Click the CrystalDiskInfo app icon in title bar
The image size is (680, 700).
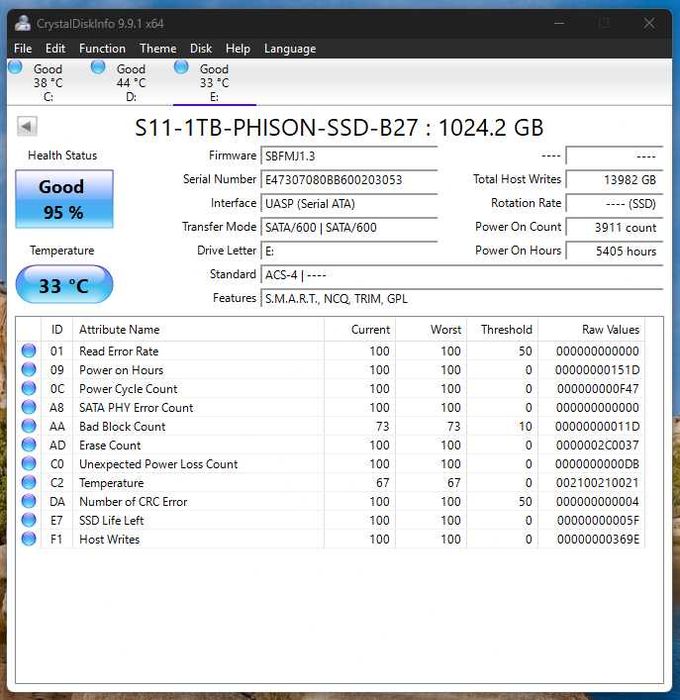coord(22,23)
